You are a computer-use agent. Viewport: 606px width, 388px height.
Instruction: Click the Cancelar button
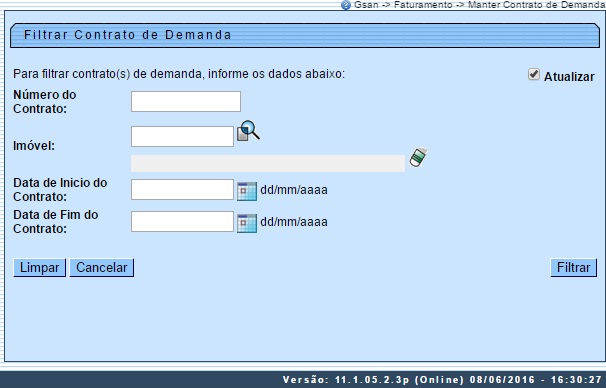pos(102,267)
